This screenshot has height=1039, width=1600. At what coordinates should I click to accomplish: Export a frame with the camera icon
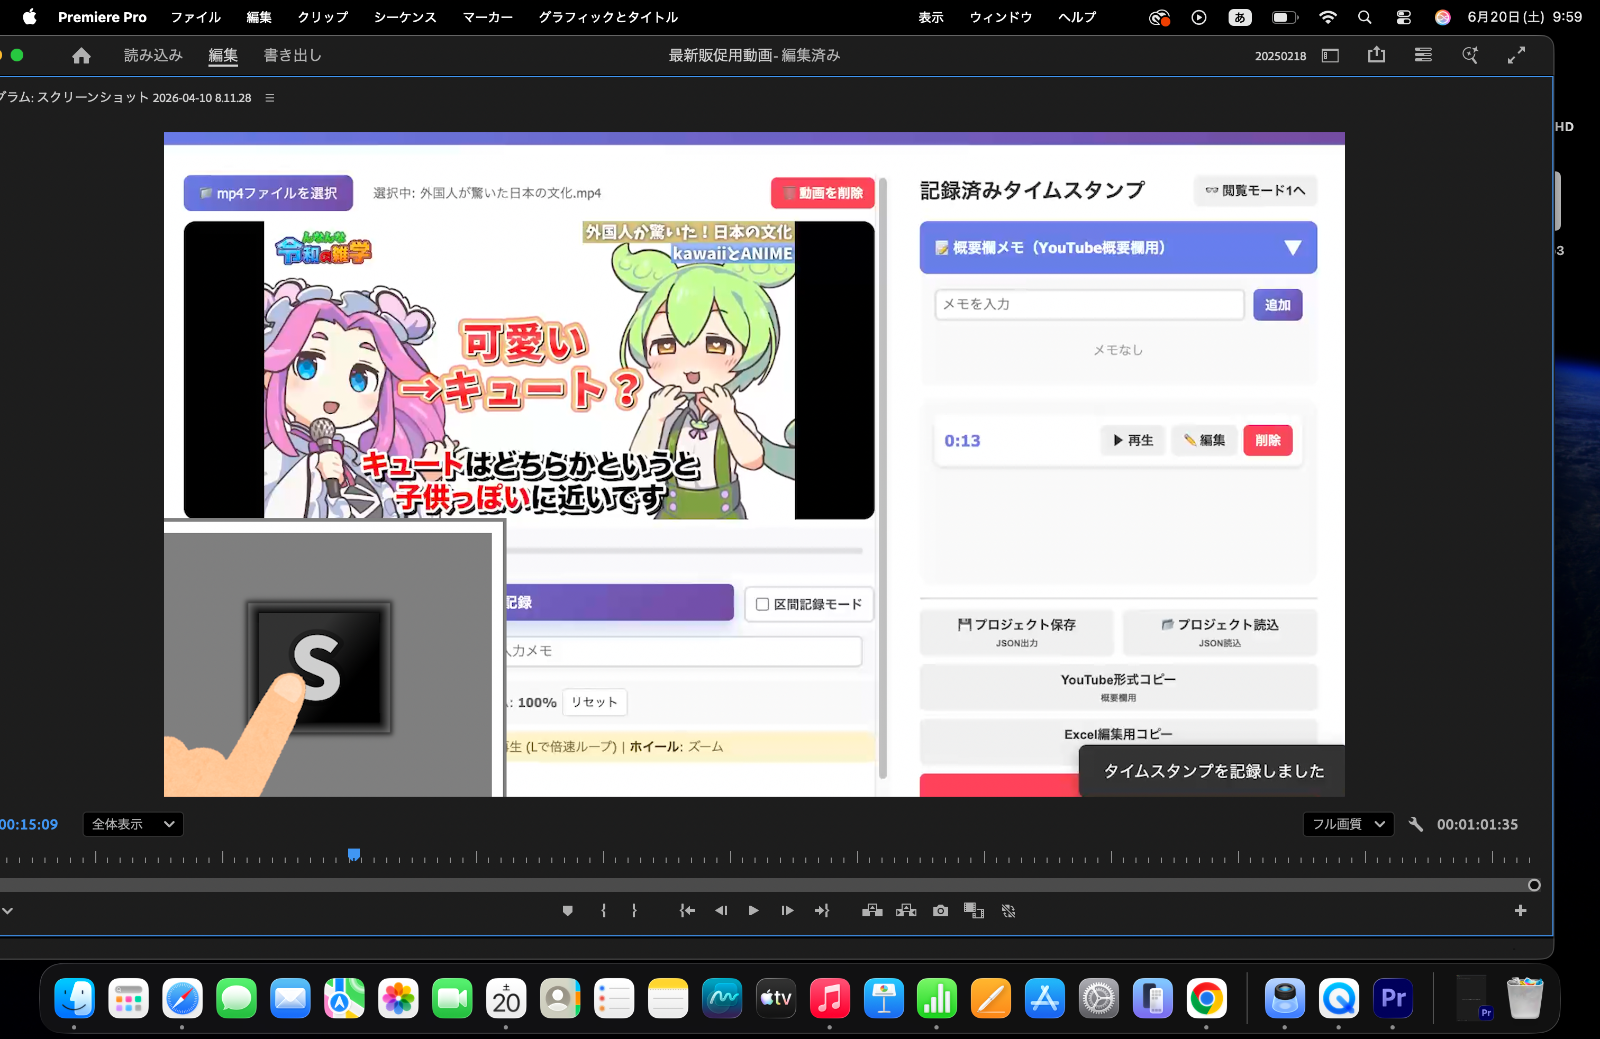point(940,911)
